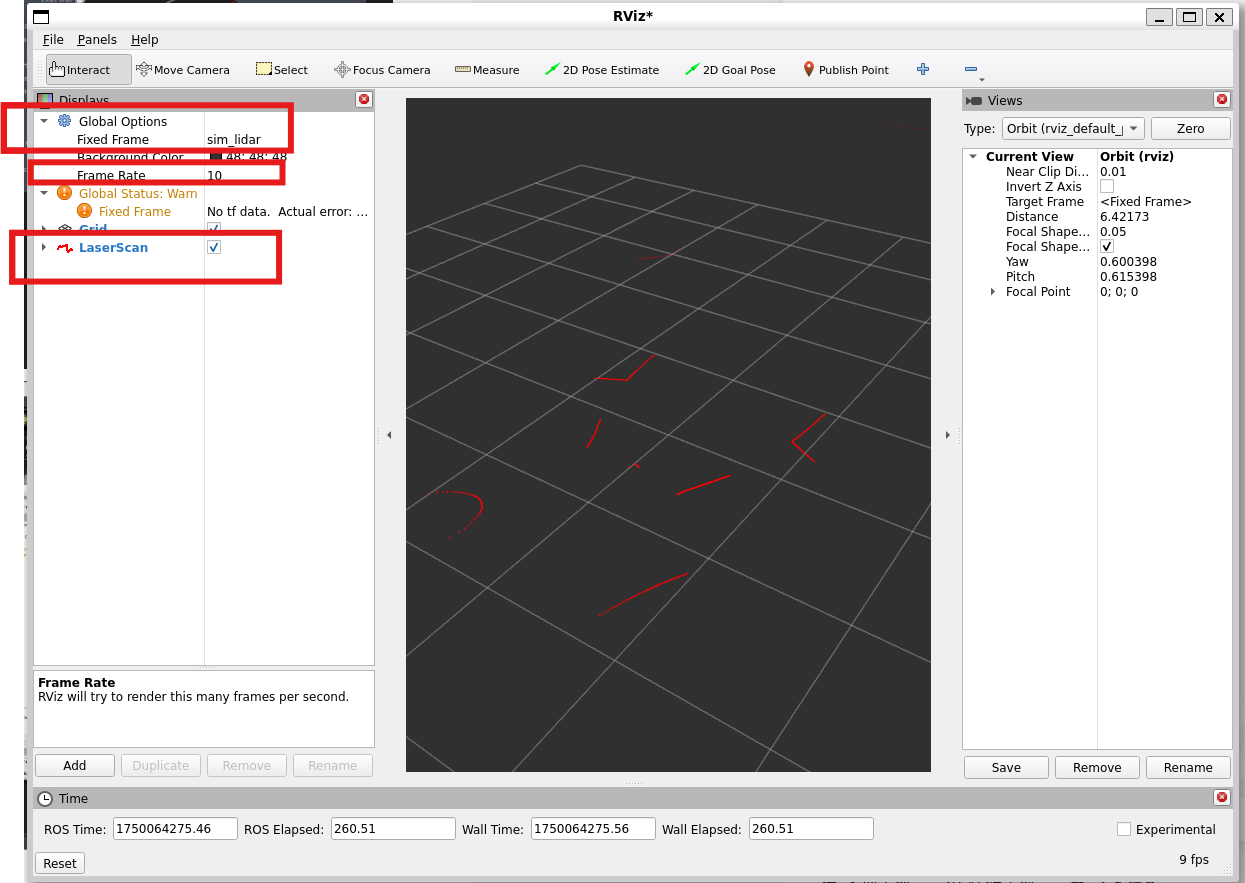The image size is (1245, 883).
Task: Disable the LaserScan display checkbox
Action: (213, 247)
